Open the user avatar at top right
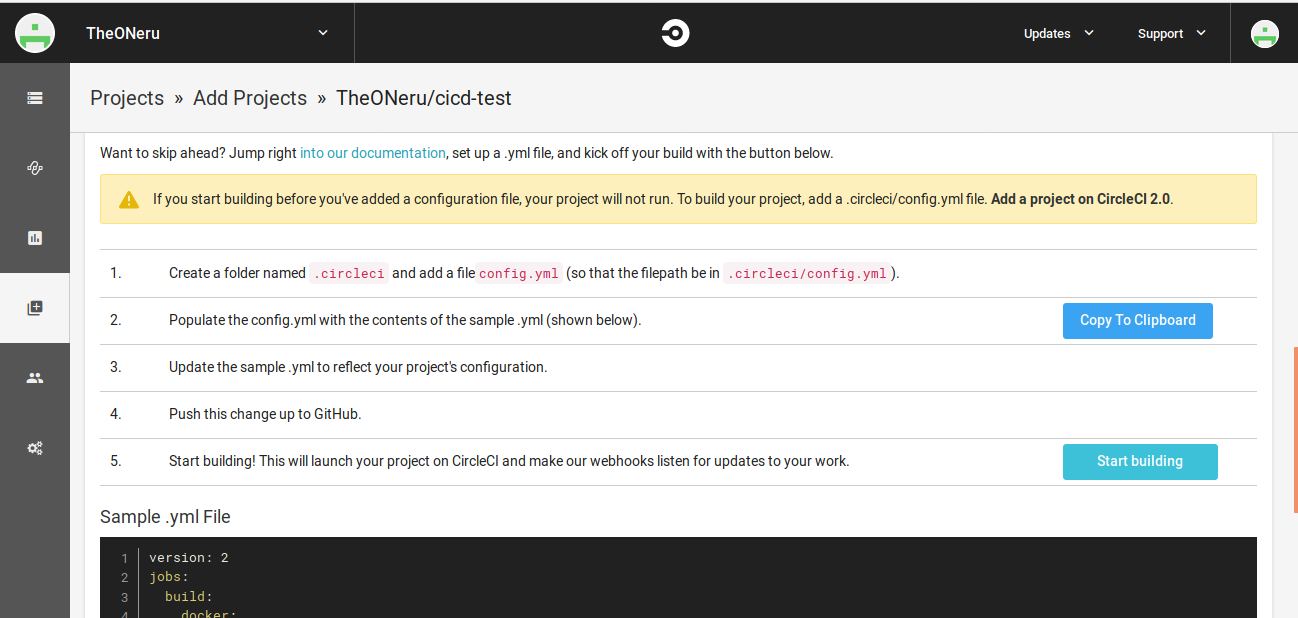This screenshot has width=1298, height=618. pyautogui.click(x=1264, y=34)
